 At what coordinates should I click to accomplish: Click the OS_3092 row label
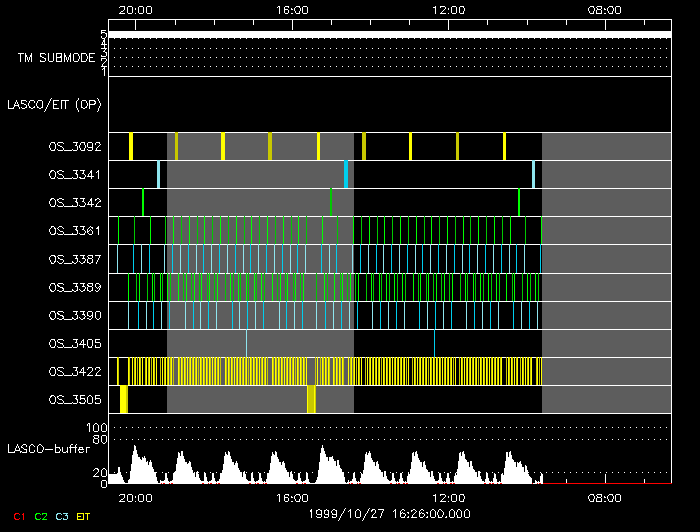[x=74, y=146]
